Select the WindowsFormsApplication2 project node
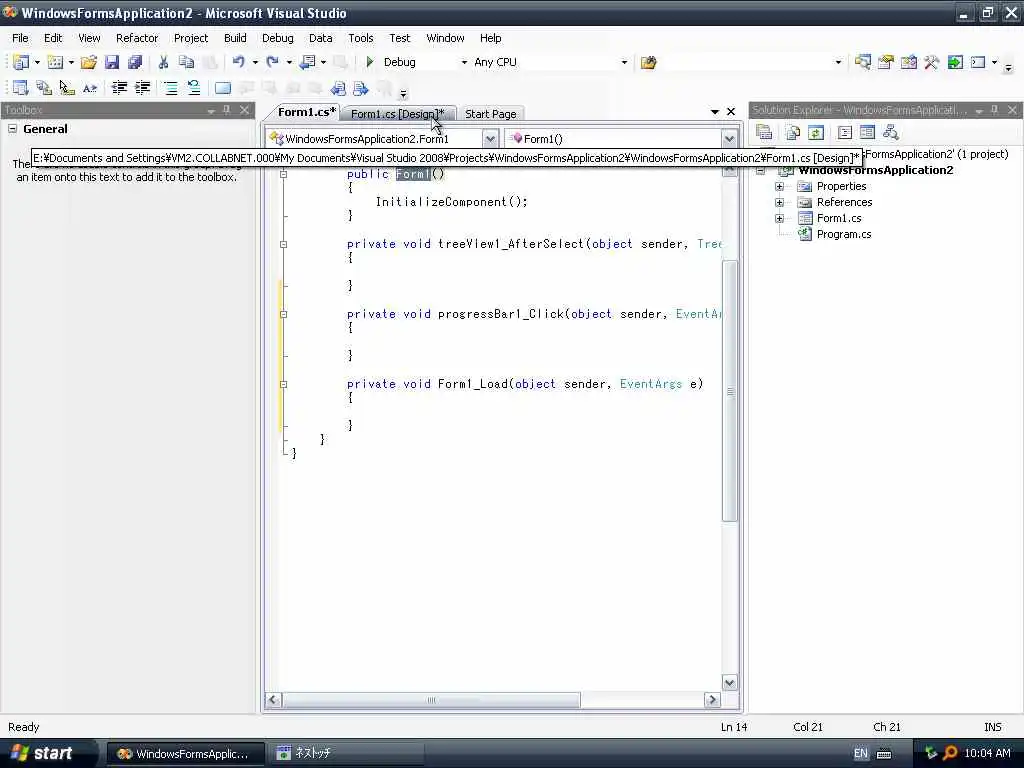The height and width of the screenshot is (768, 1024). (875, 170)
